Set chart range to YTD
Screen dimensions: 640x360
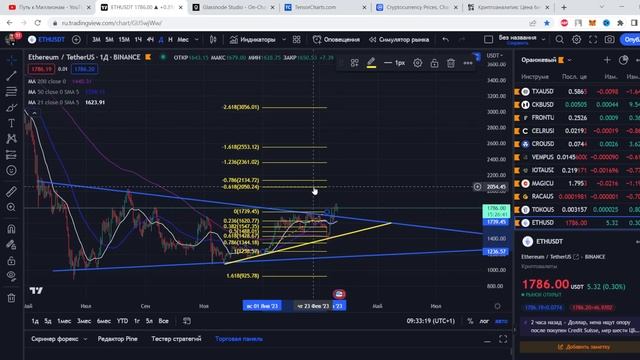click(x=122, y=321)
